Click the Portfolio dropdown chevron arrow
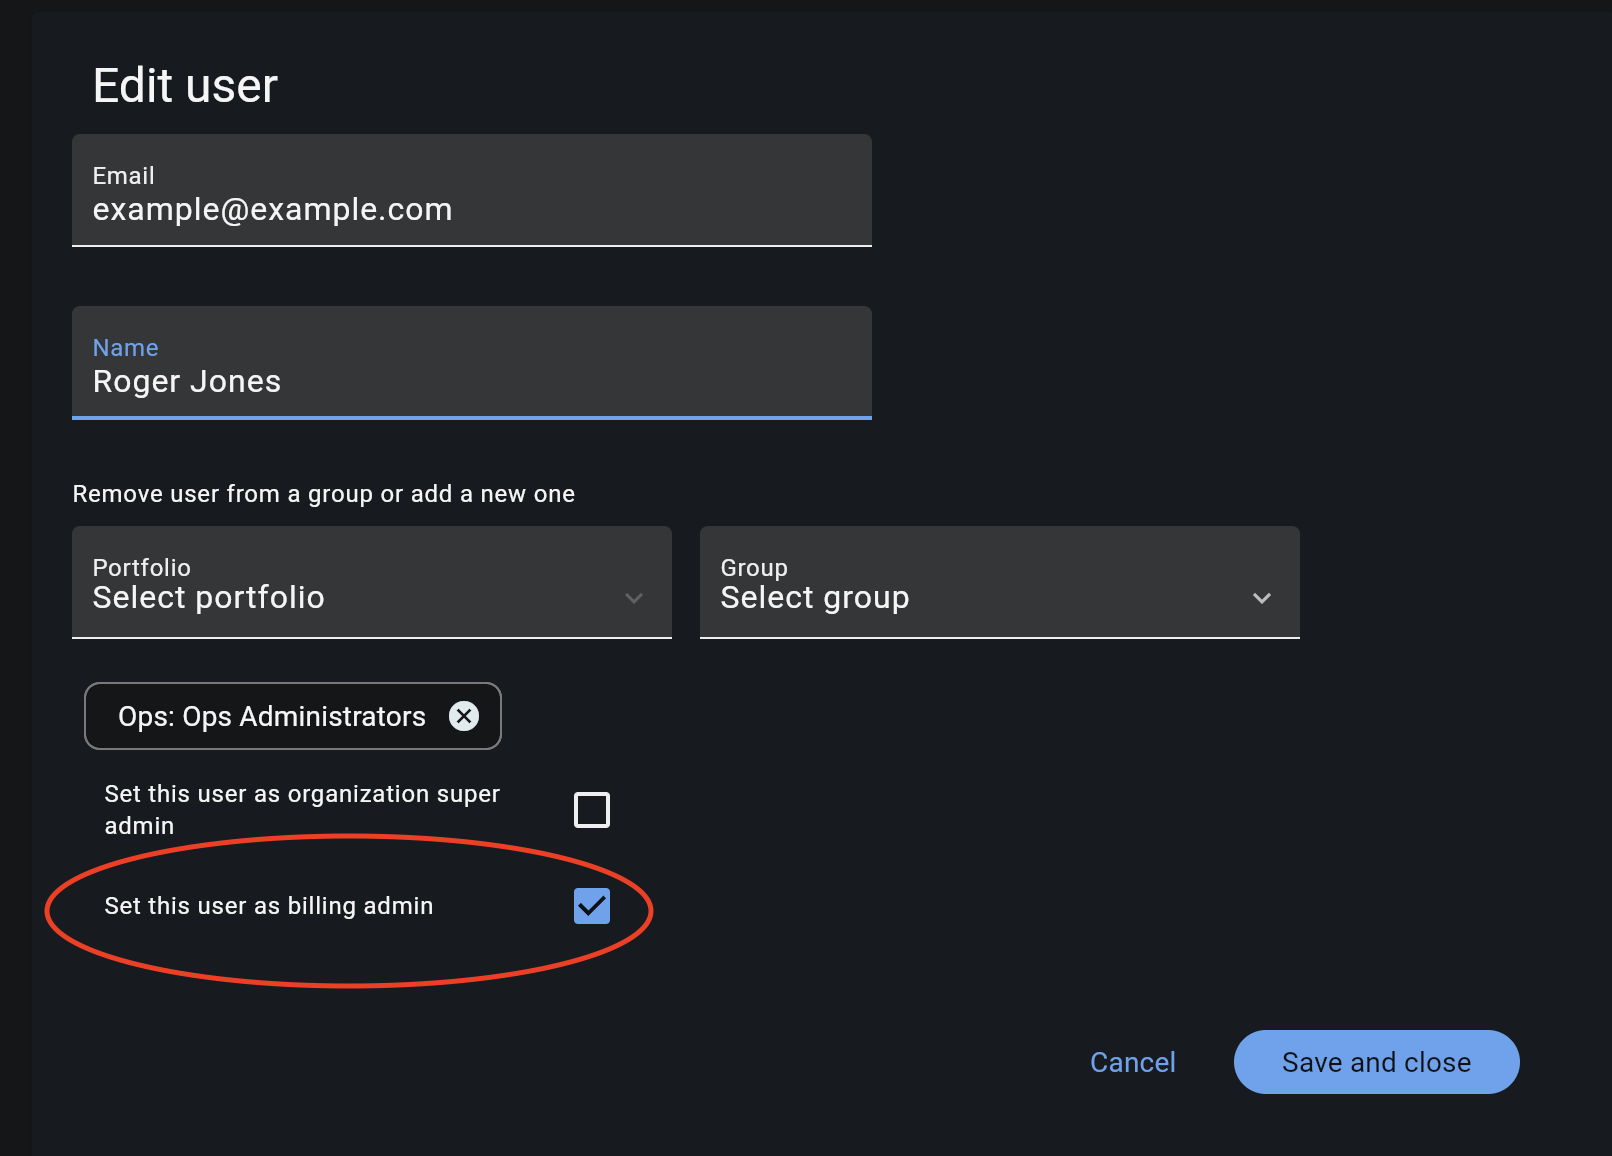The width and height of the screenshot is (1612, 1156). tap(633, 598)
